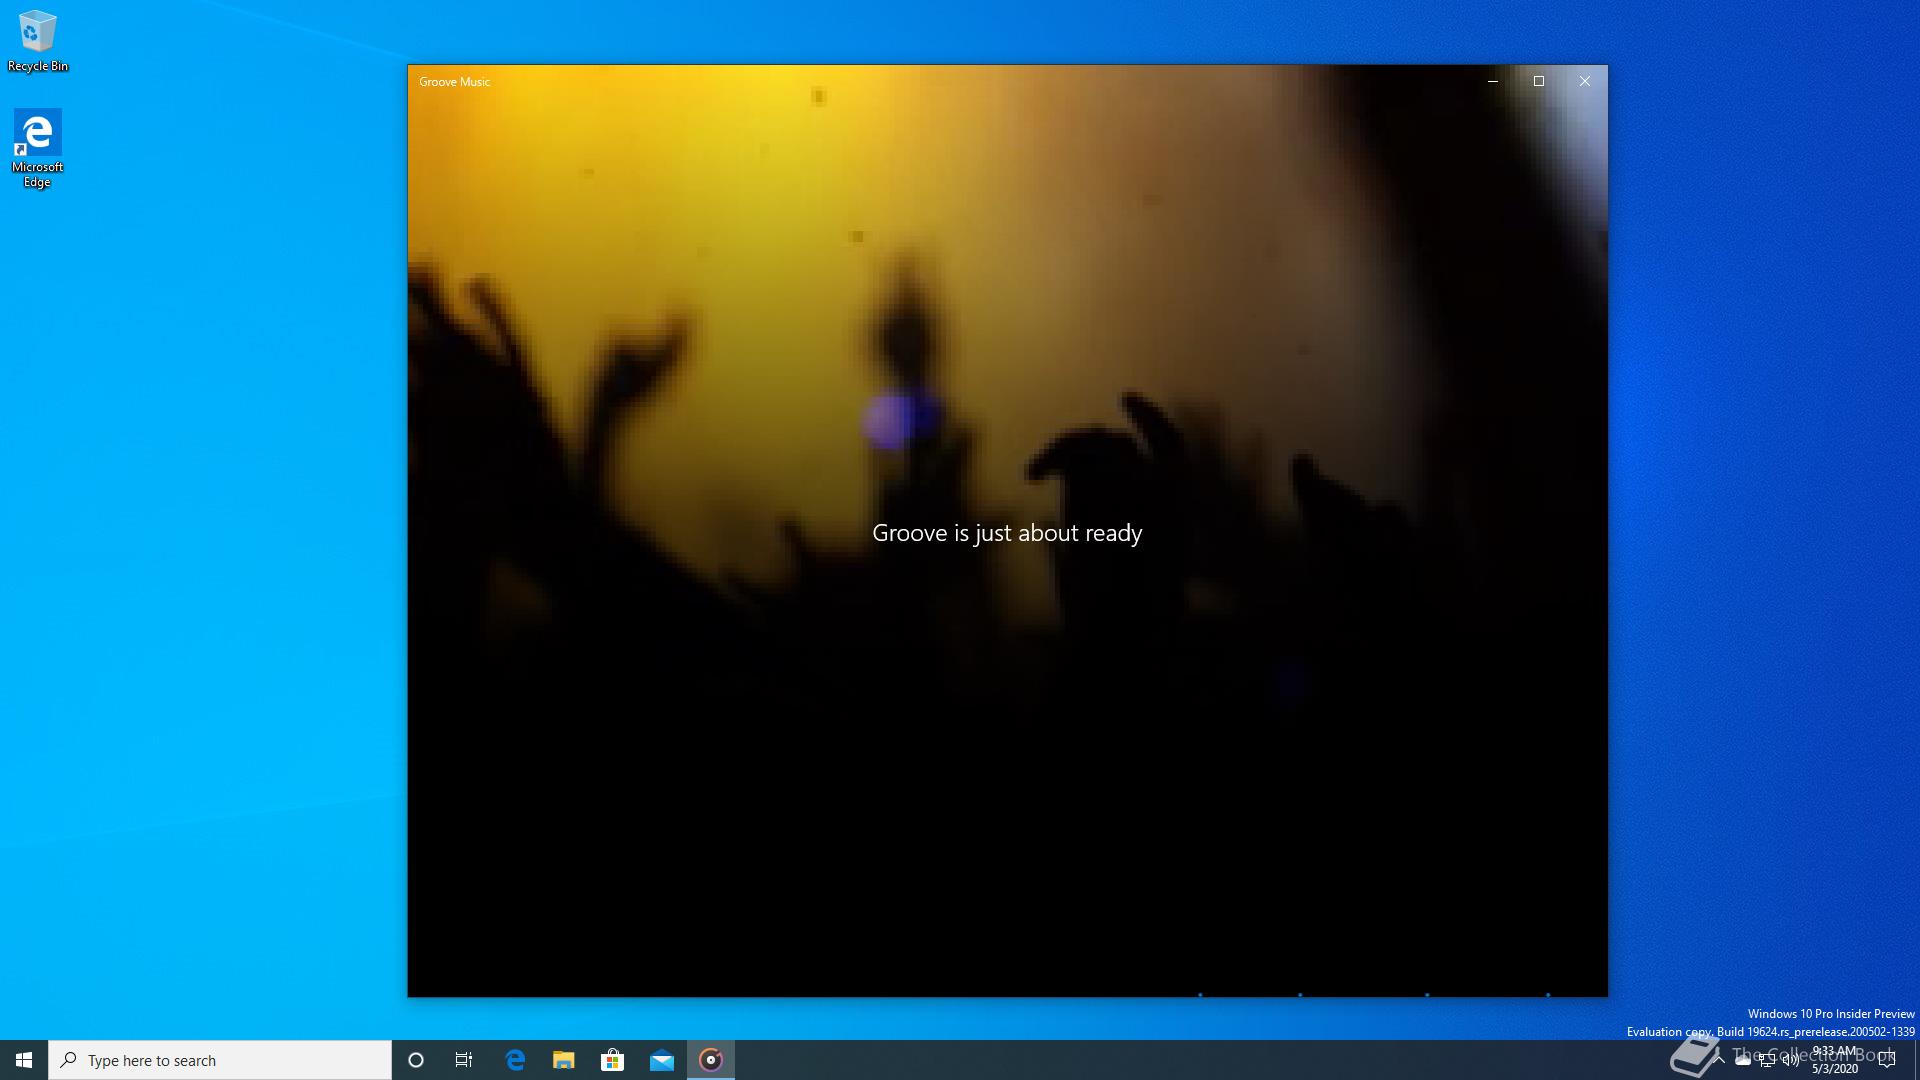
Task: Open the Windows Start menu
Action: coord(24,1060)
